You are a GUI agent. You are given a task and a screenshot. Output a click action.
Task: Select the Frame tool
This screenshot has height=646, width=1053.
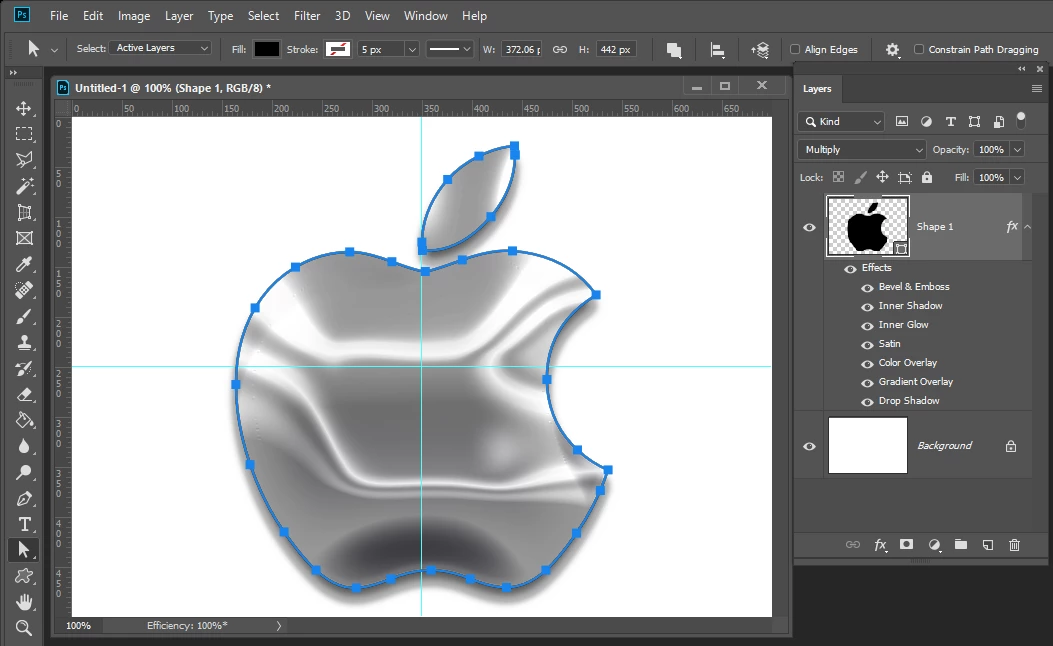point(24,238)
